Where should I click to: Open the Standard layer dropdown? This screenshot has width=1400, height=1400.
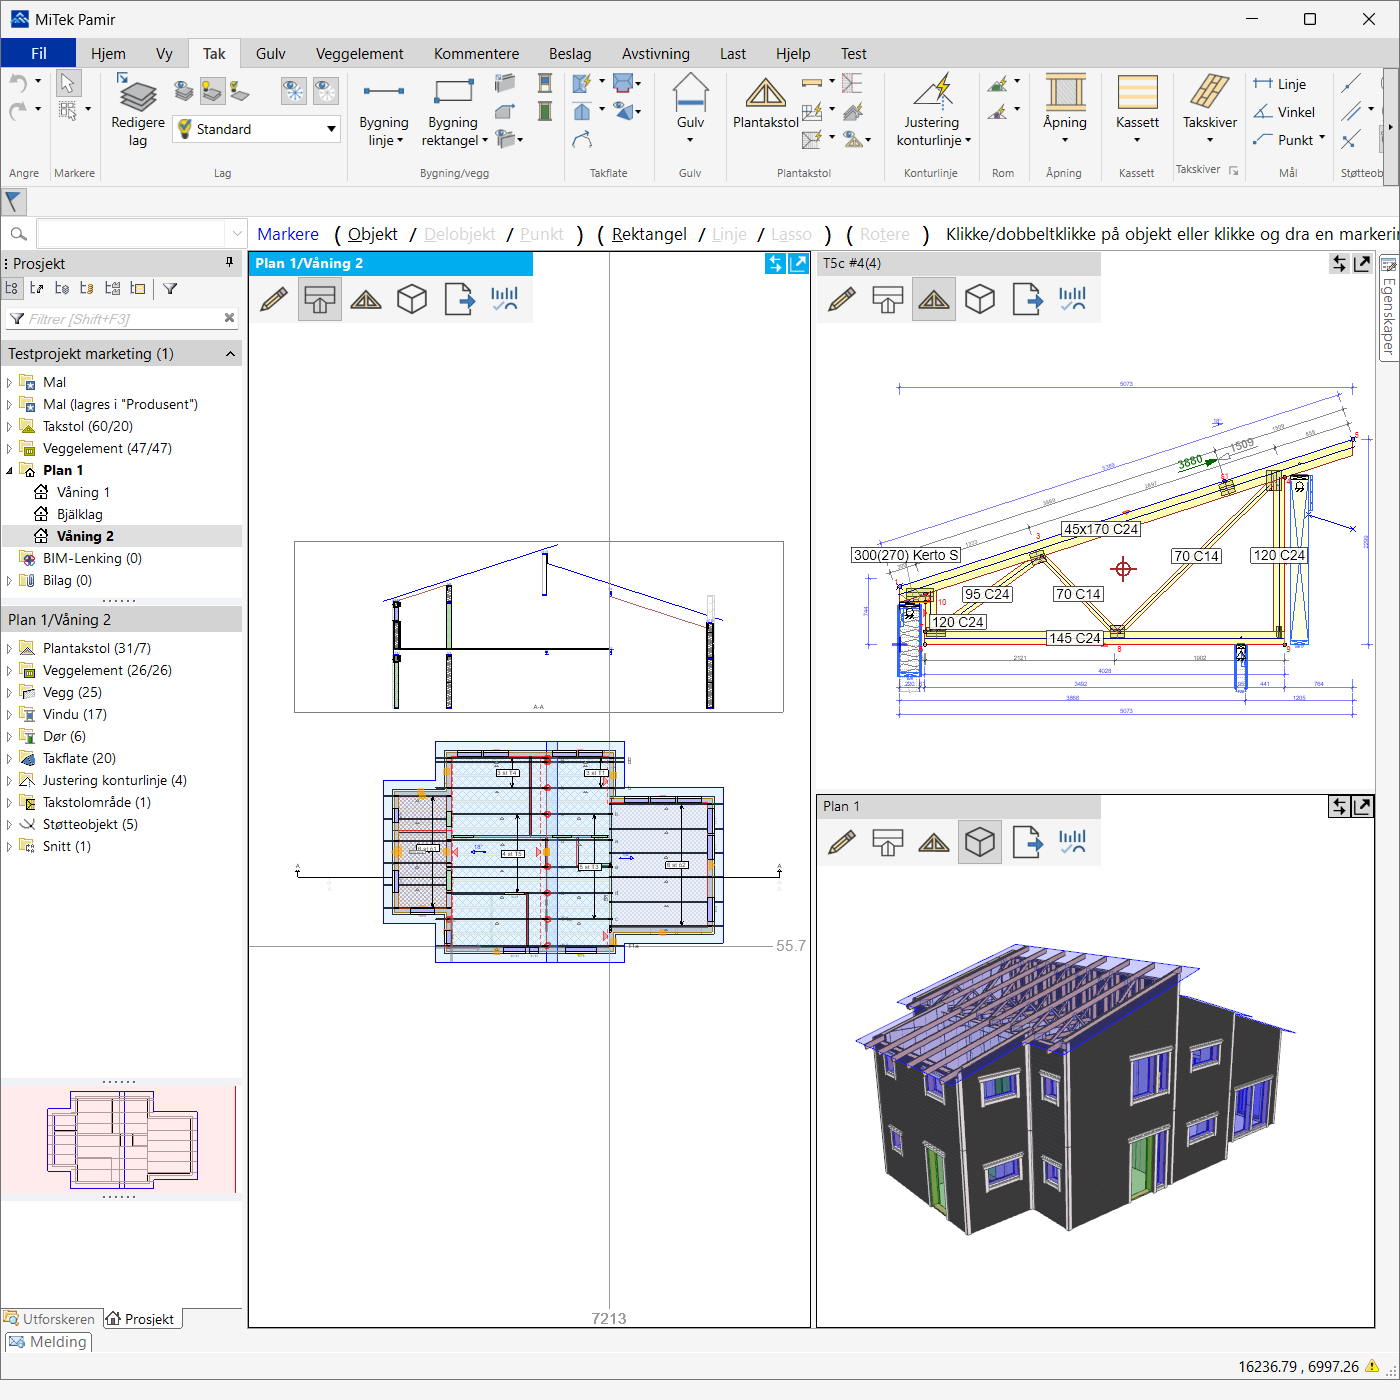pos(331,129)
